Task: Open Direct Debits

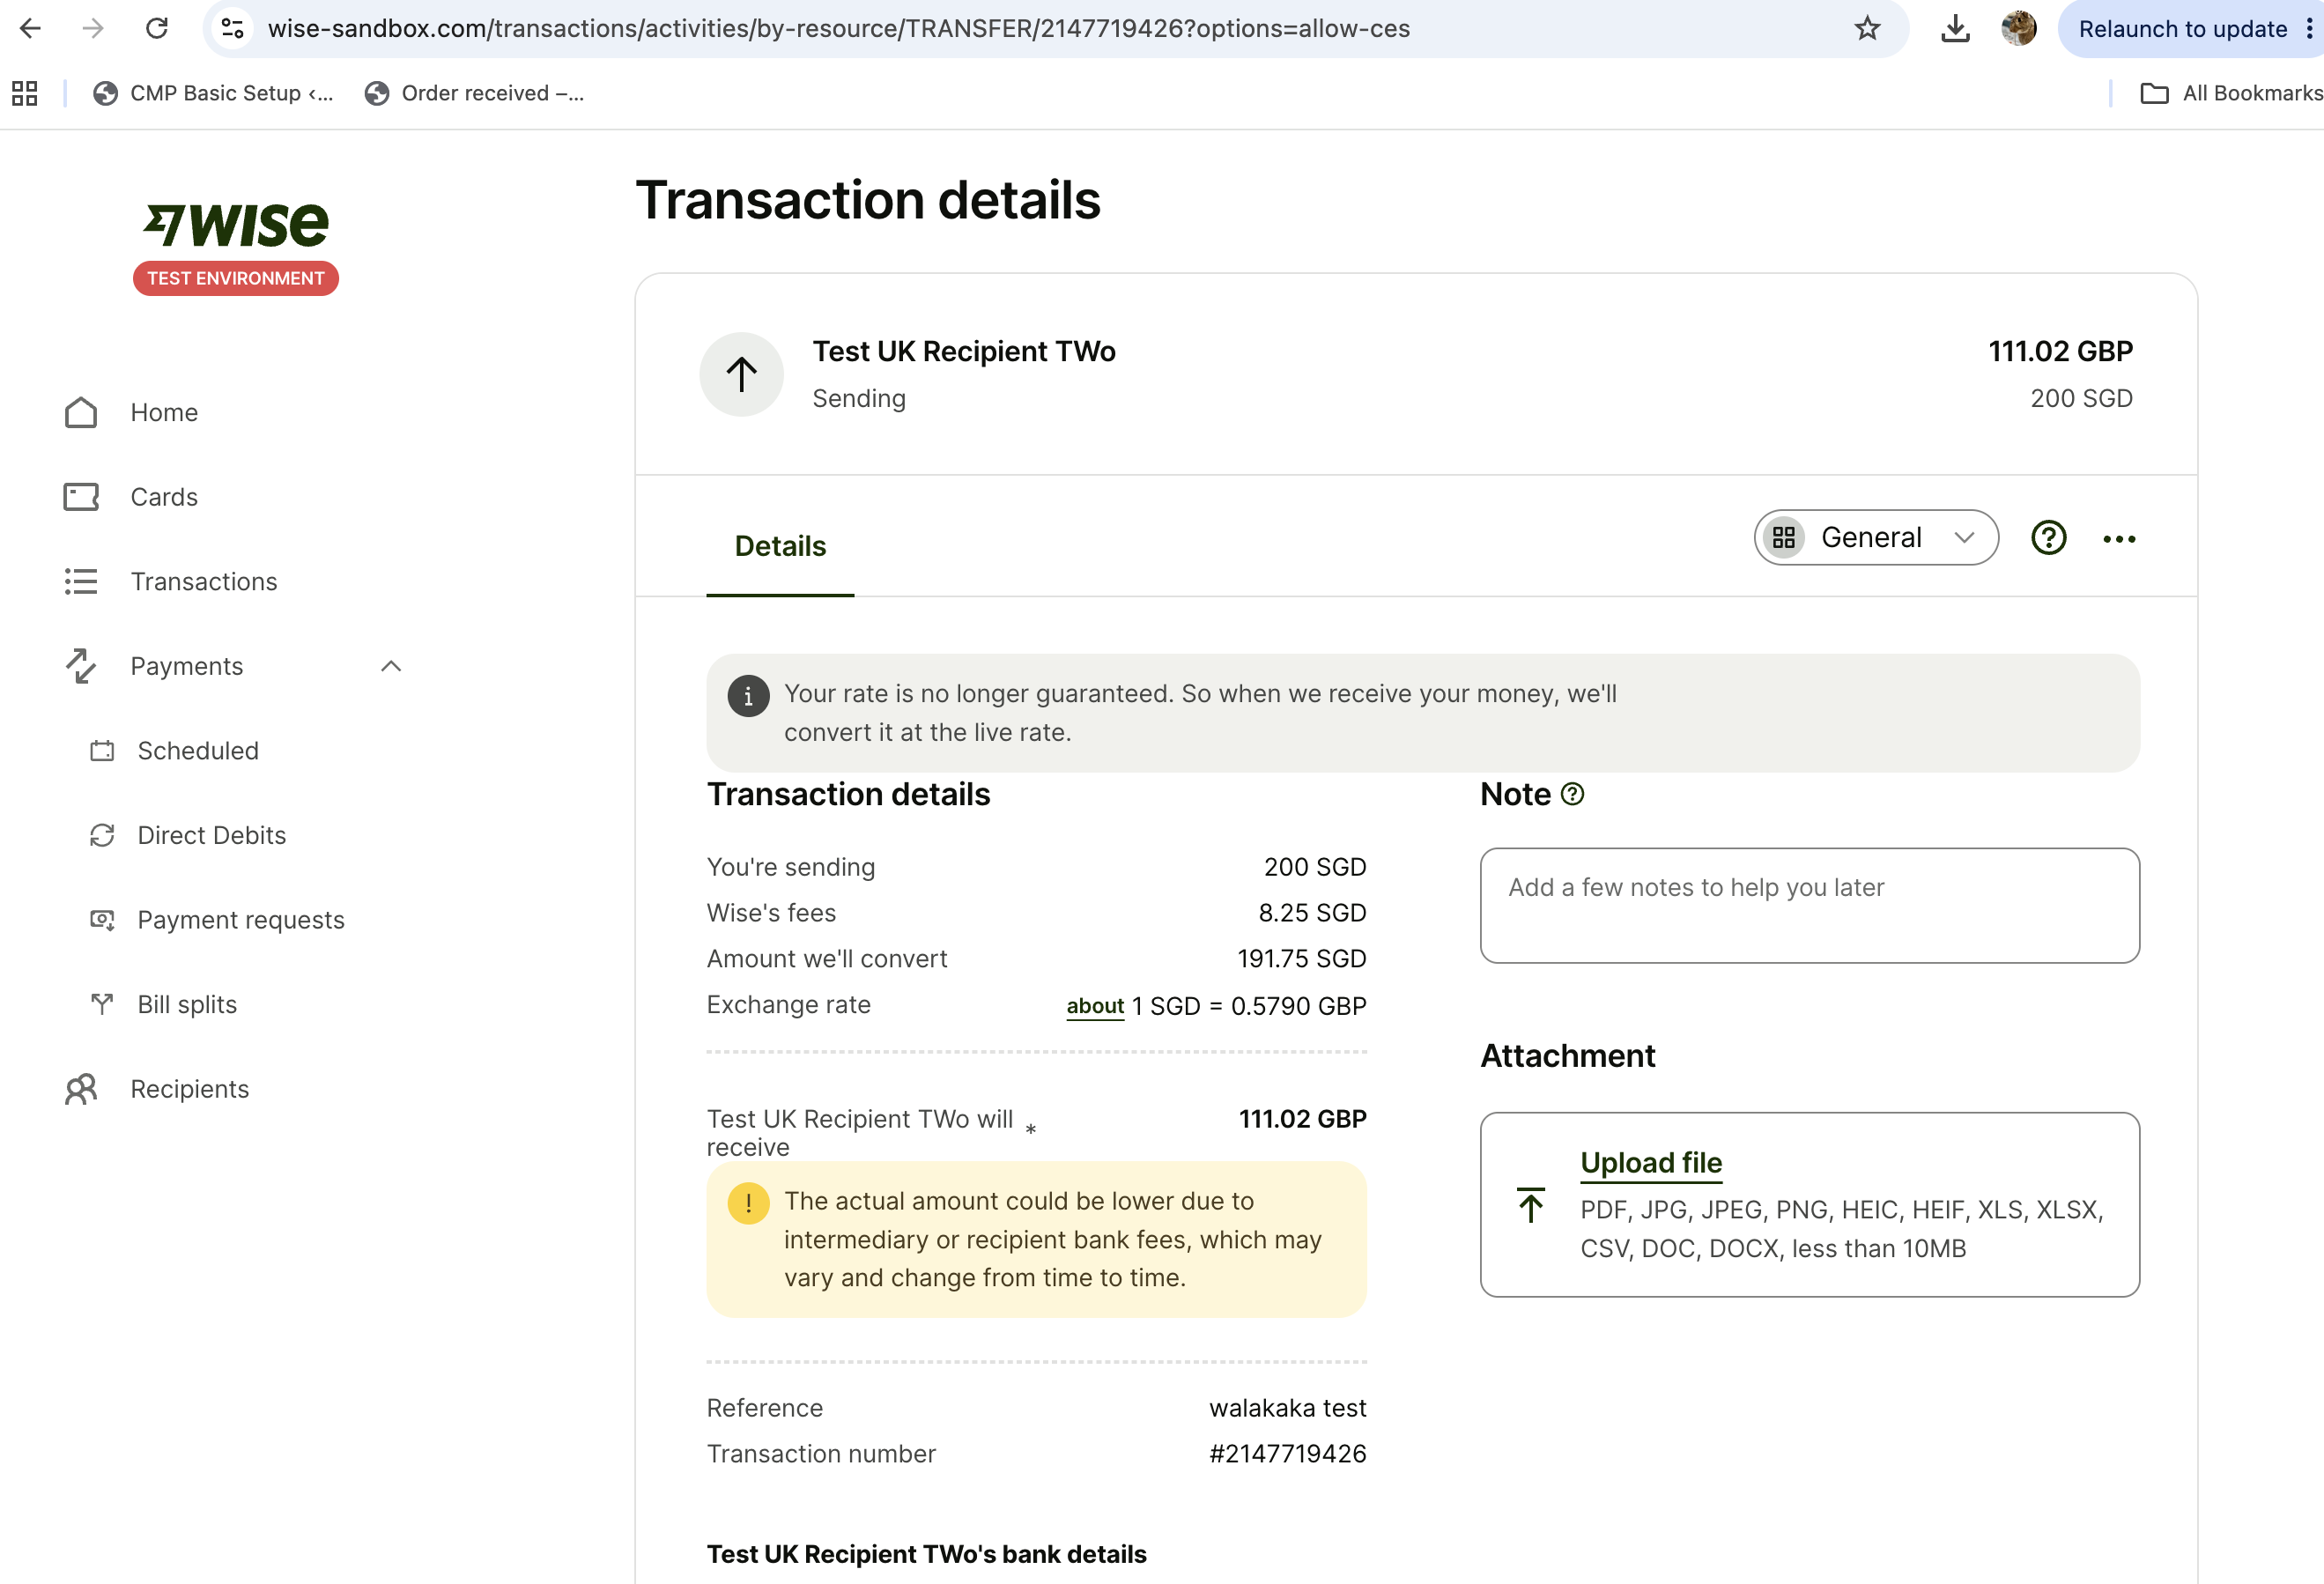Action: 212,835
